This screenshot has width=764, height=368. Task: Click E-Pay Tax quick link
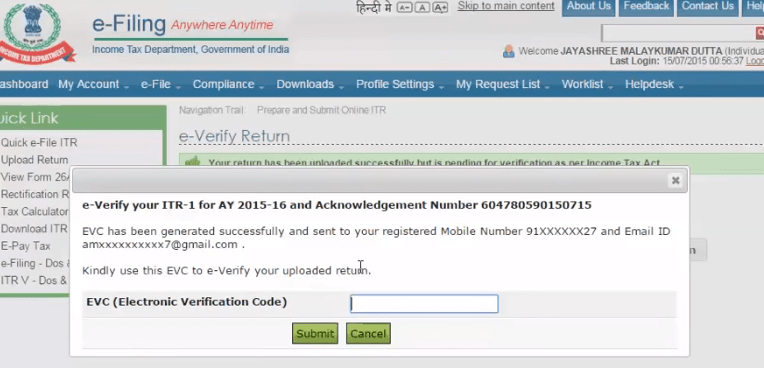[25, 246]
